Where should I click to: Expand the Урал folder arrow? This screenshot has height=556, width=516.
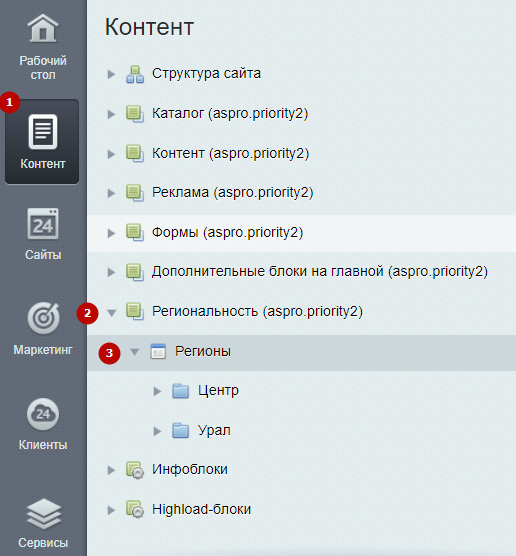[x=157, y=431]
